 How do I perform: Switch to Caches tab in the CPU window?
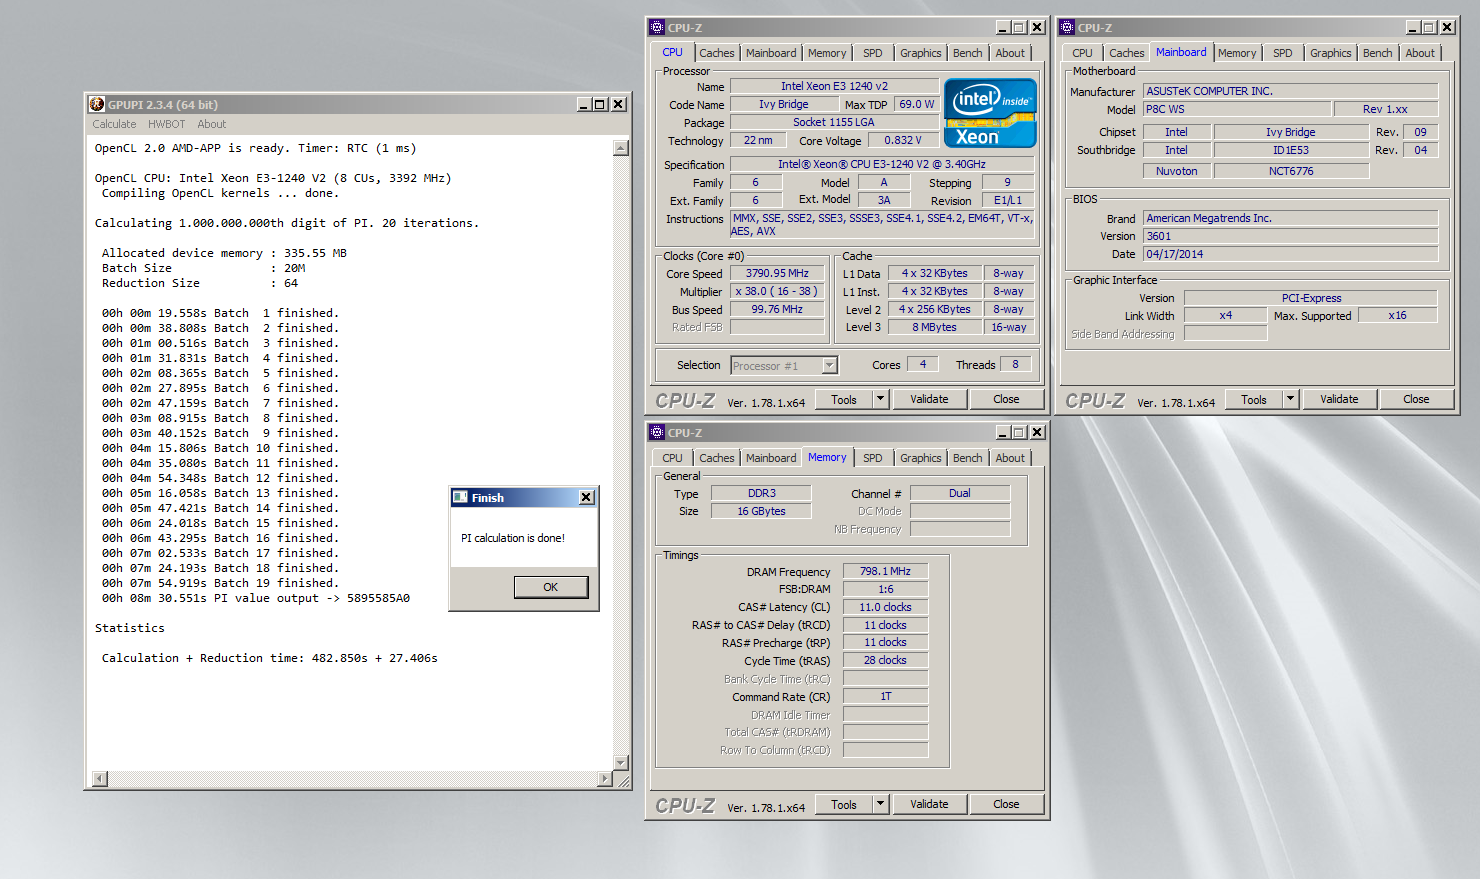pyautogui.click(x=716, y=53)
